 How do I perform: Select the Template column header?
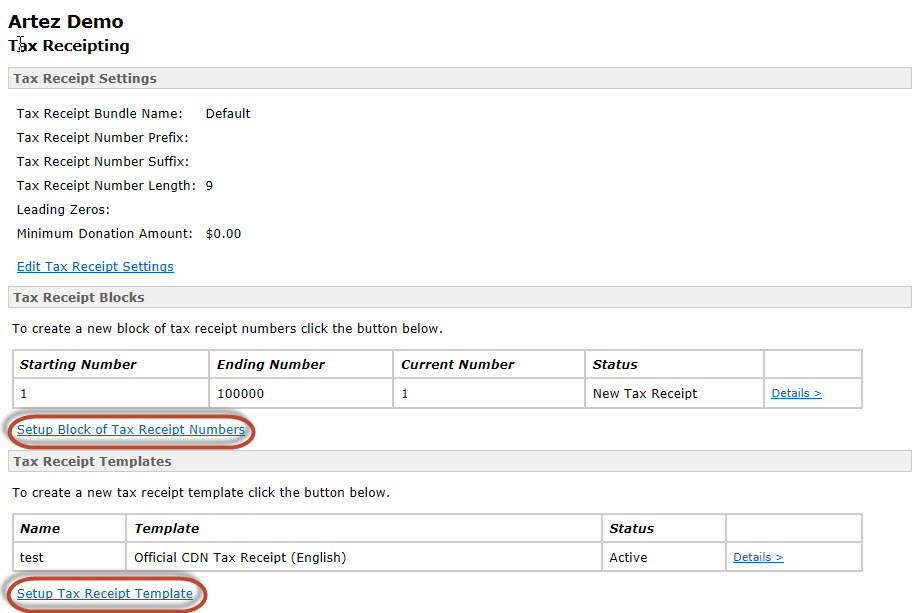(166, 529)
